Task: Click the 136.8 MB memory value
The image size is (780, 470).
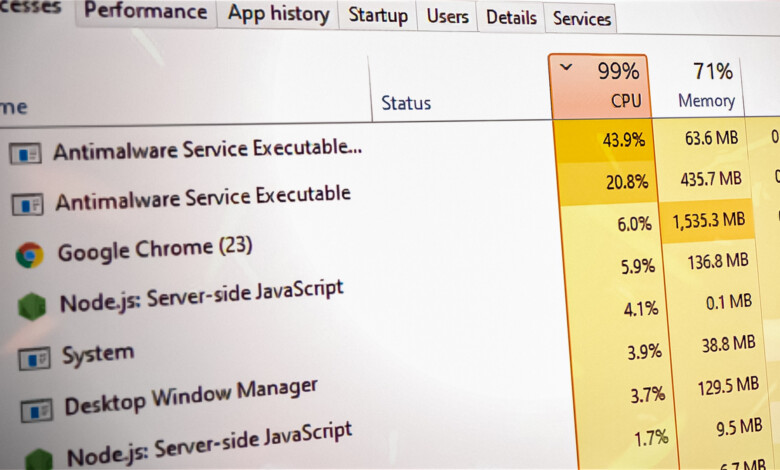Action: (x=718, y=261)
